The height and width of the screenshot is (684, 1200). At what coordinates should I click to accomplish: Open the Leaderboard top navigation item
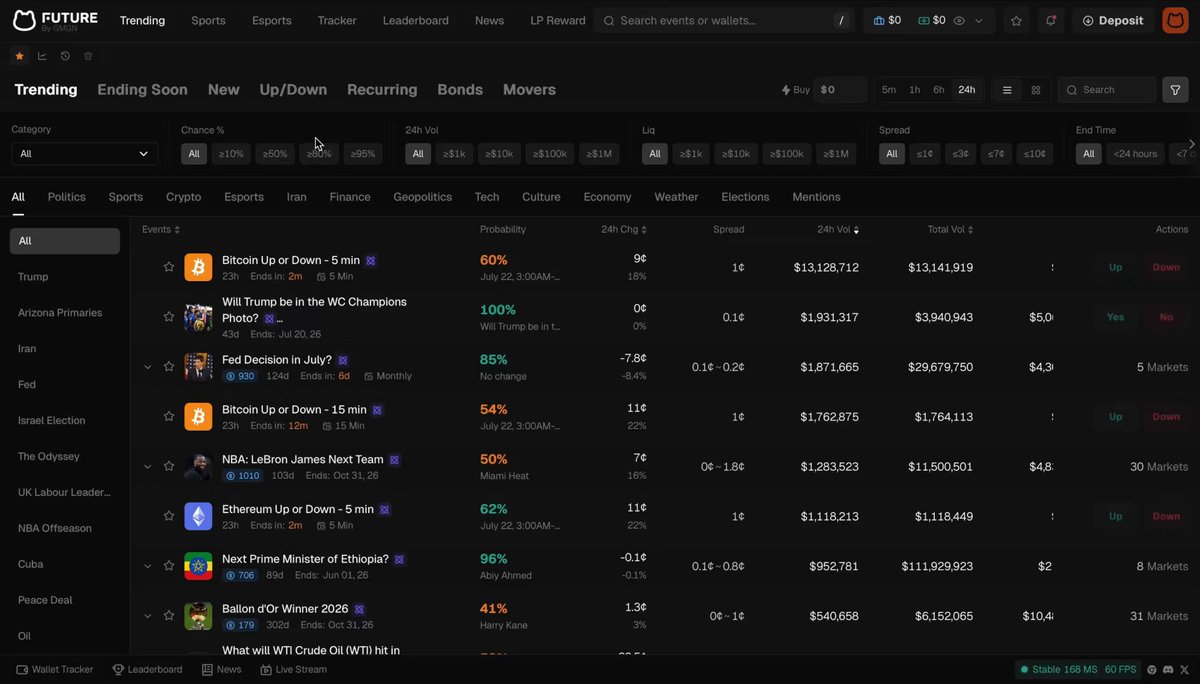415,20
